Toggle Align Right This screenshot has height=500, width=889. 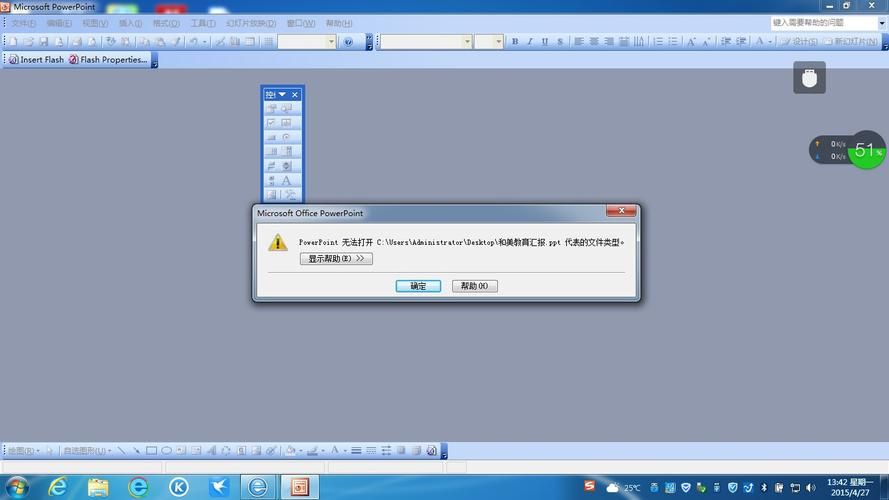[x=608, y=41]
